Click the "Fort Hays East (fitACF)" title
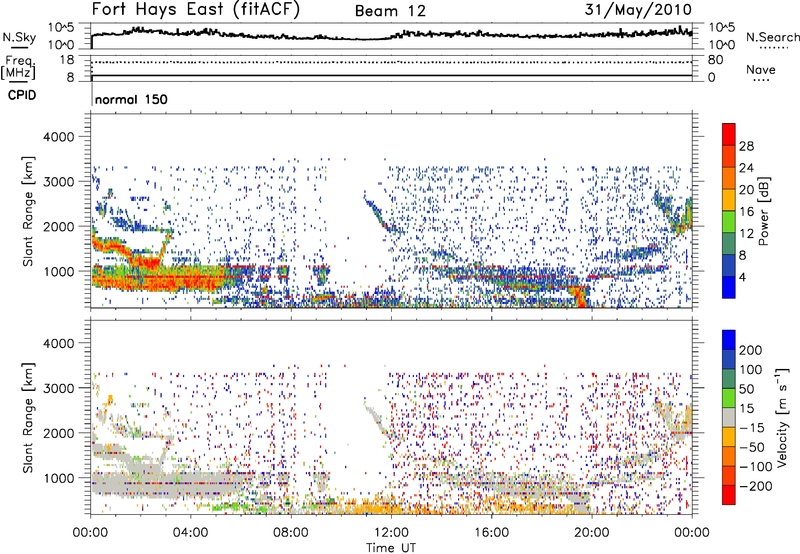This screenshot has width=800, height=554. click(195, 10)
